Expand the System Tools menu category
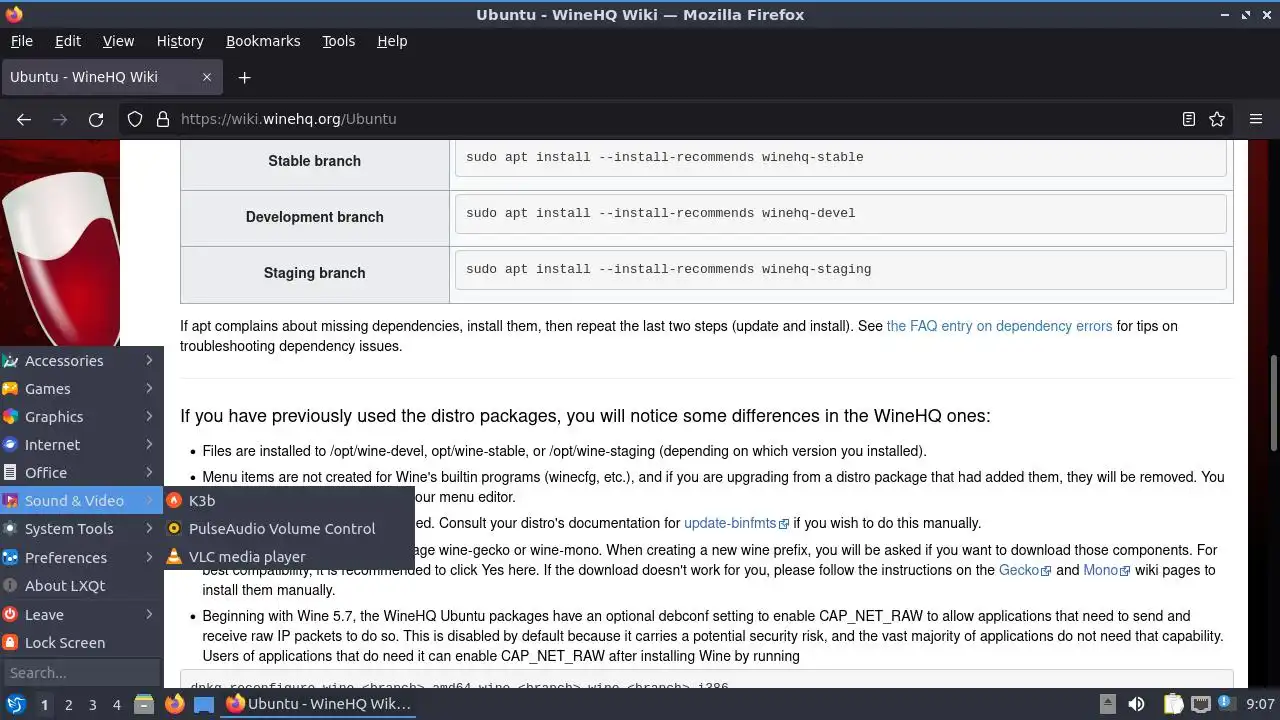 (x=81, y=529)
